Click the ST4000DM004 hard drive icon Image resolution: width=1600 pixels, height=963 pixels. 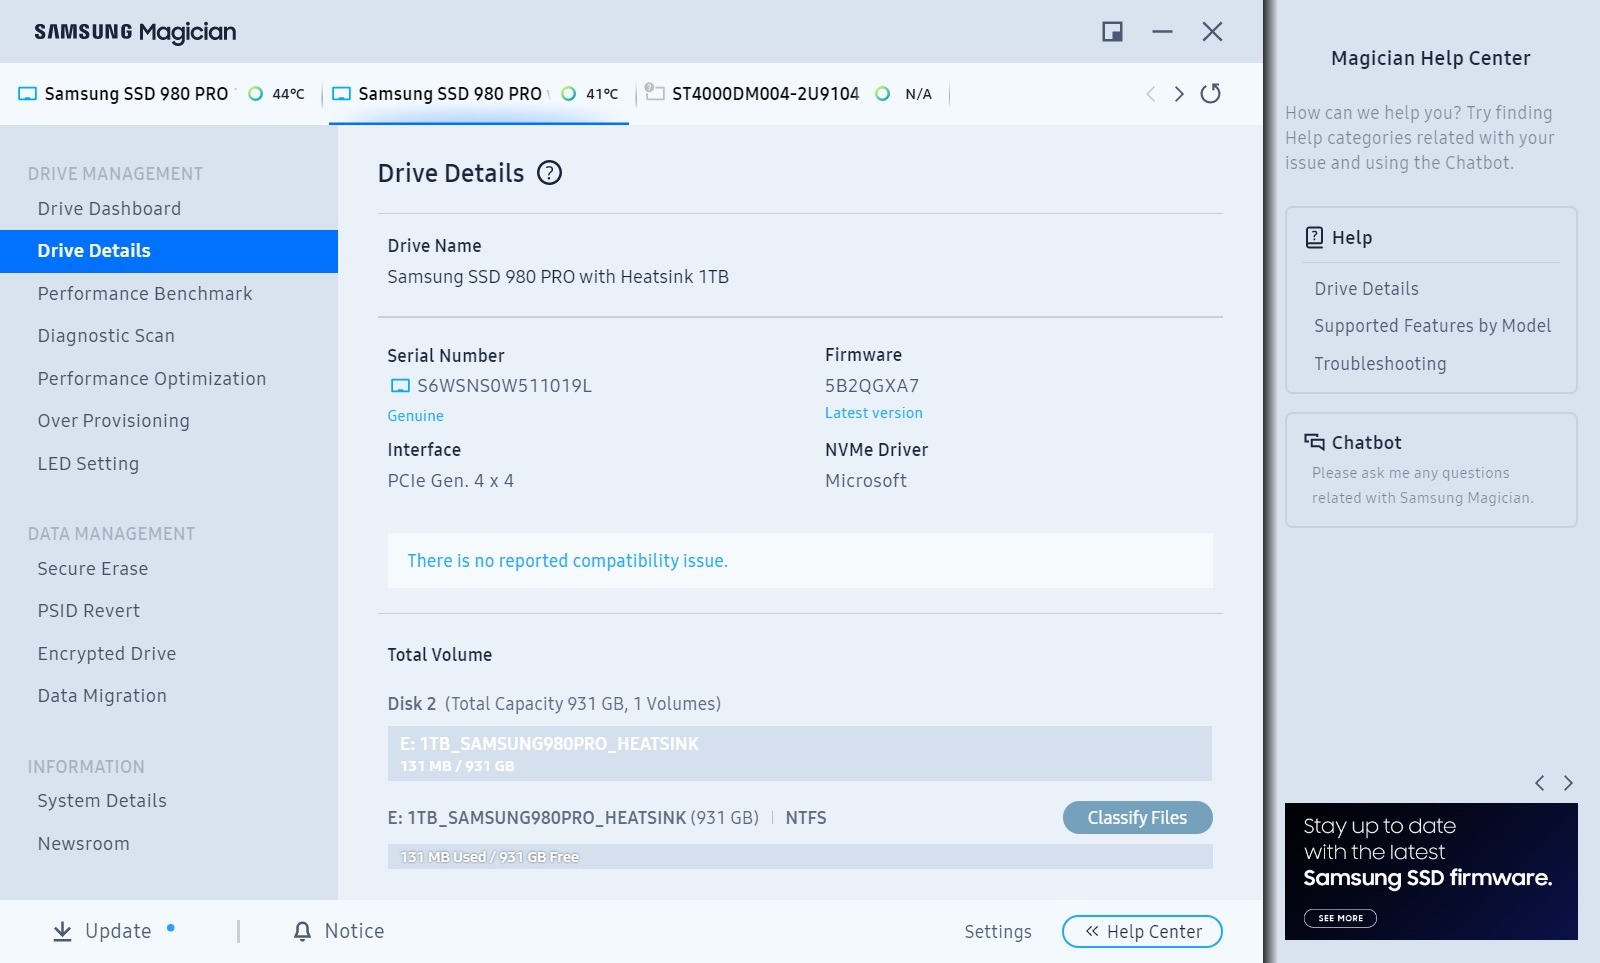point(655,92)
